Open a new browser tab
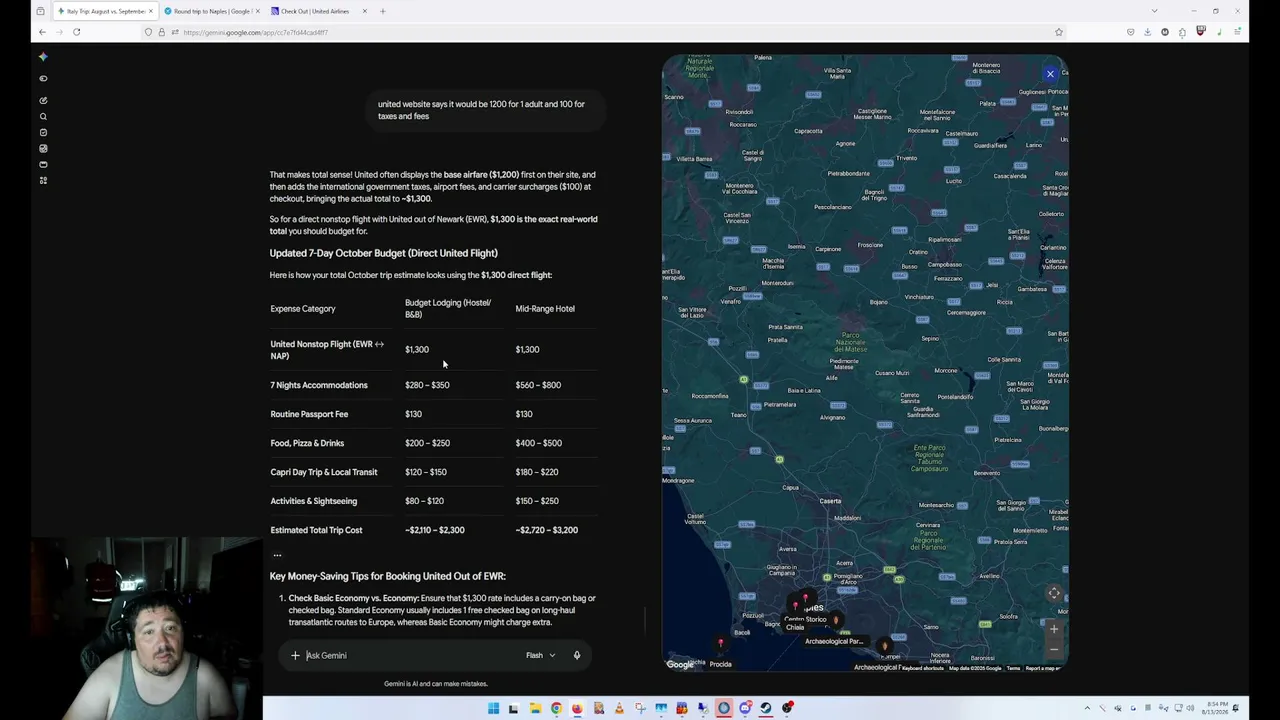This screenshot has height=720, width=1280. tap(382, 11)
